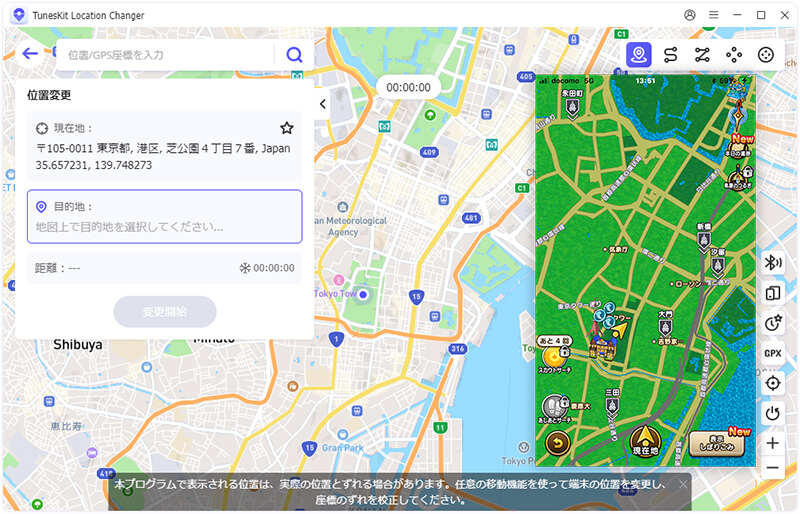Click the back arrow beside the search box

tap(30, 54)
